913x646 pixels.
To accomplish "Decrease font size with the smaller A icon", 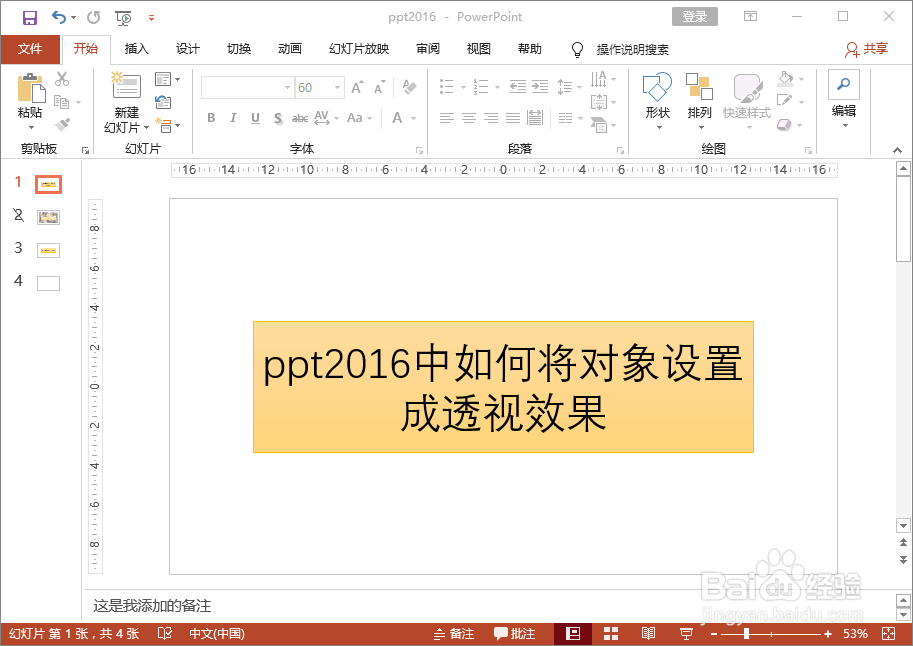I will tap(380, 87).
